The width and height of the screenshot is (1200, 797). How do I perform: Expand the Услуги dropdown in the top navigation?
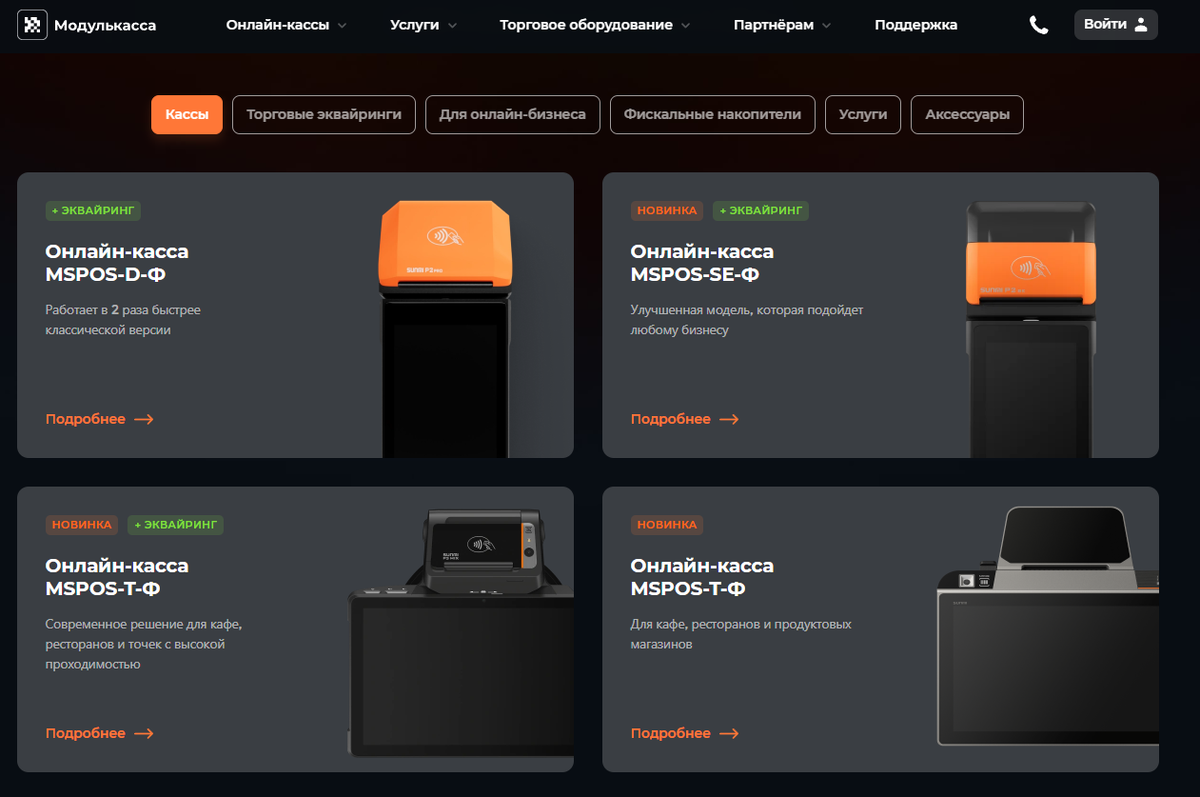pyautogui.click(x=423, y=25)
